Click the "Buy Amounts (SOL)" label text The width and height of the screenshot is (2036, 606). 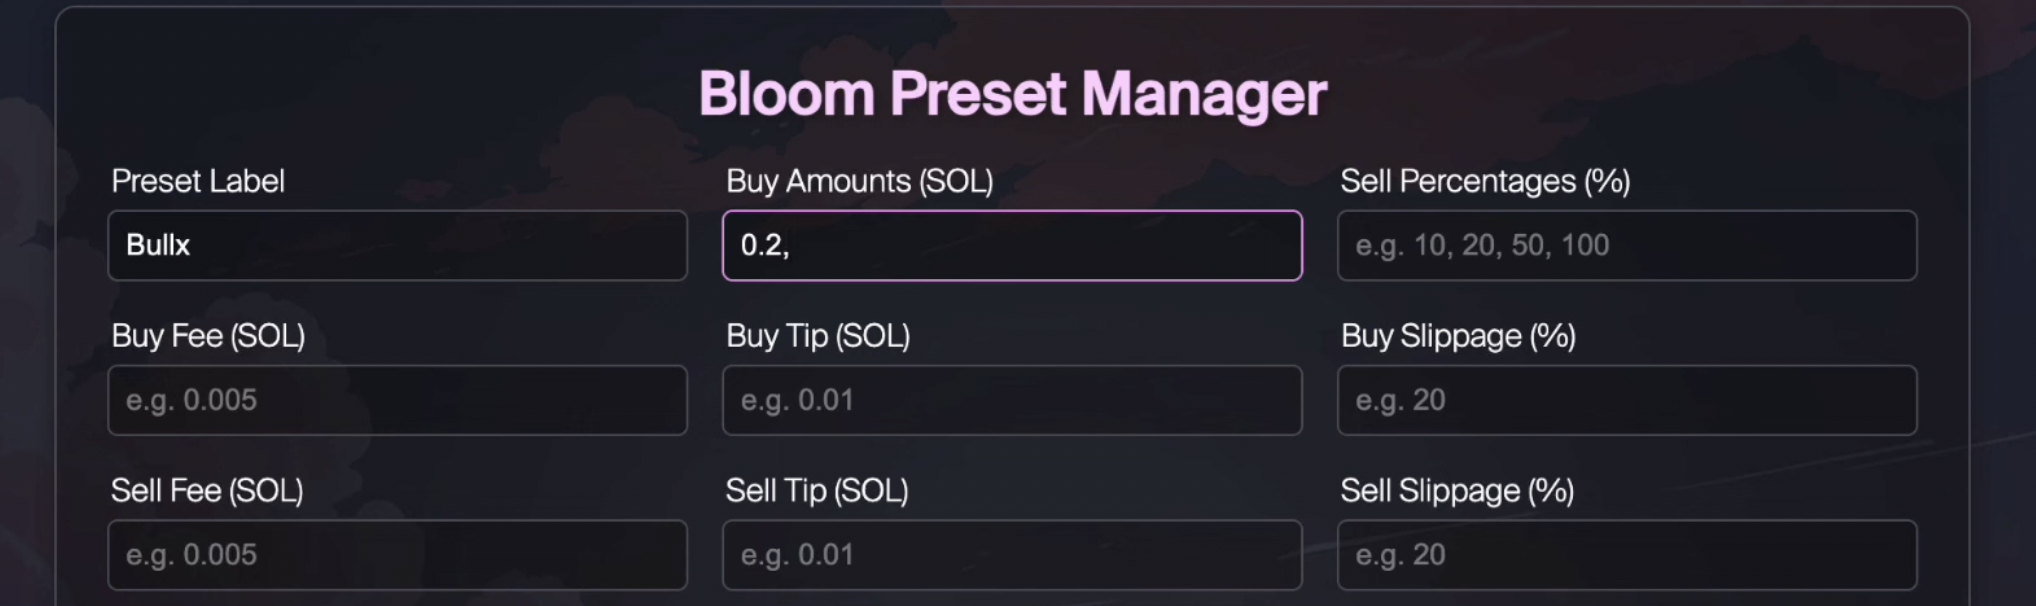[x=859, y=181]
